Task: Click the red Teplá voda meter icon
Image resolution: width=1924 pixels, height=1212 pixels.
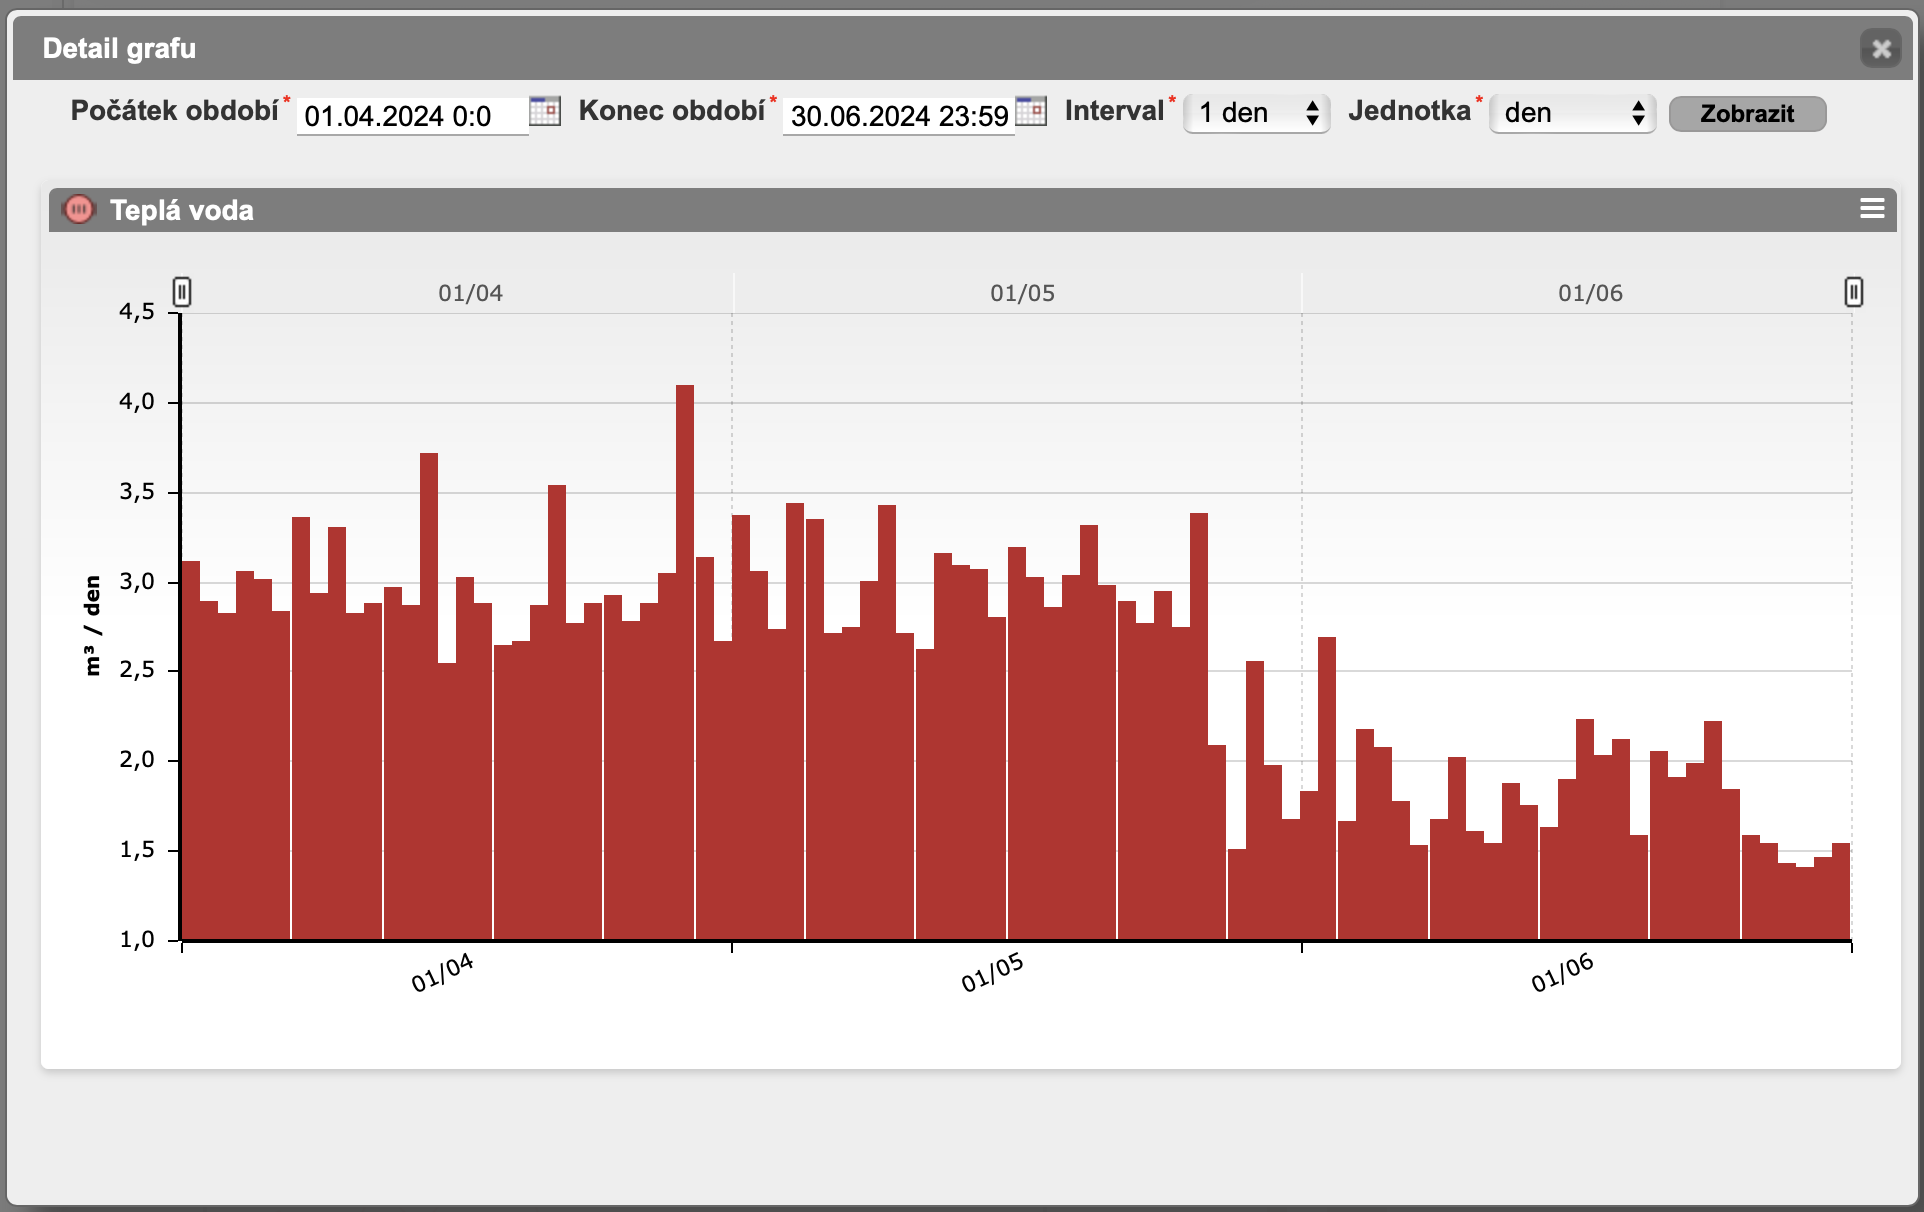Action: click(x=78, y=210)
